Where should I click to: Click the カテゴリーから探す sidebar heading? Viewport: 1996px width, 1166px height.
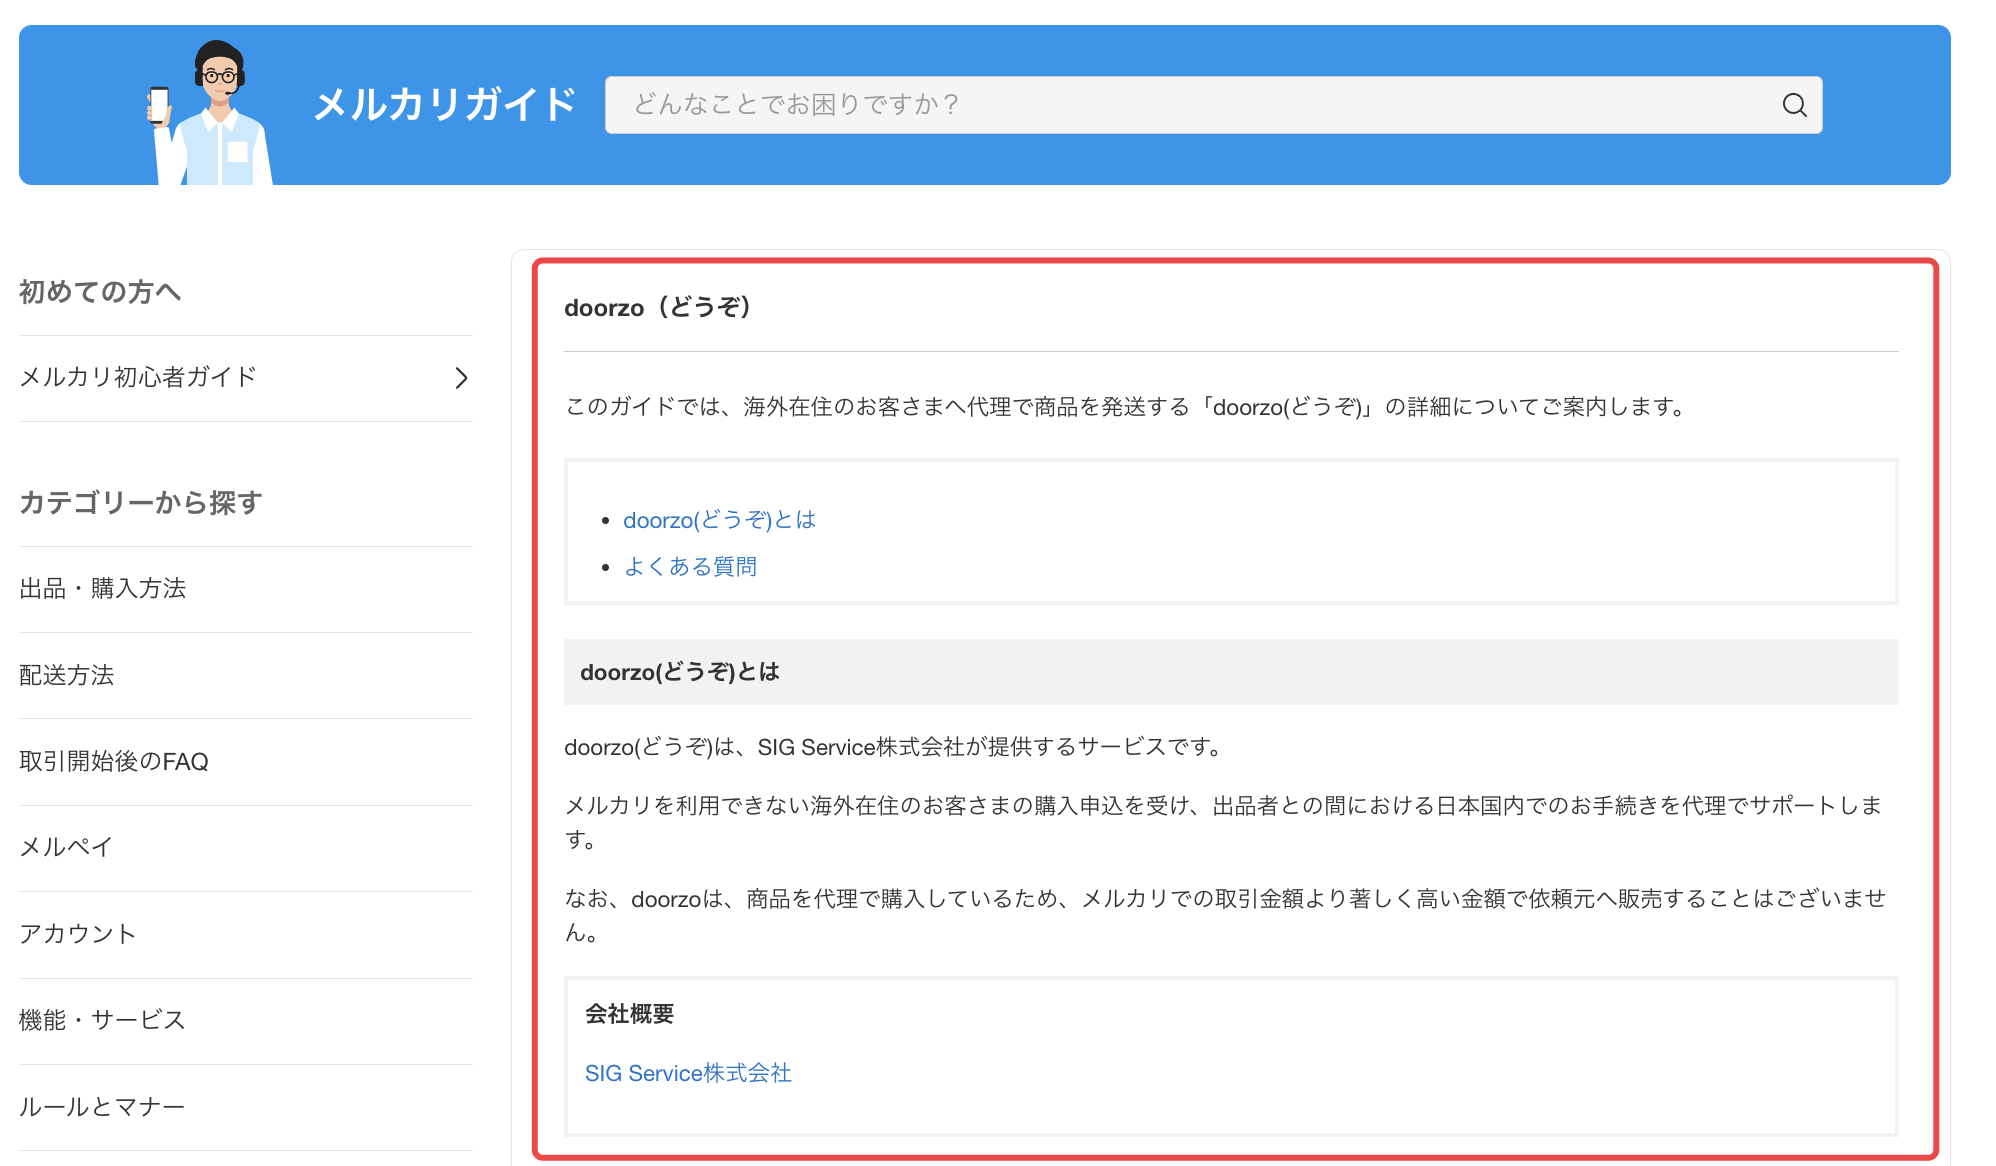click(x=141, y=502)
